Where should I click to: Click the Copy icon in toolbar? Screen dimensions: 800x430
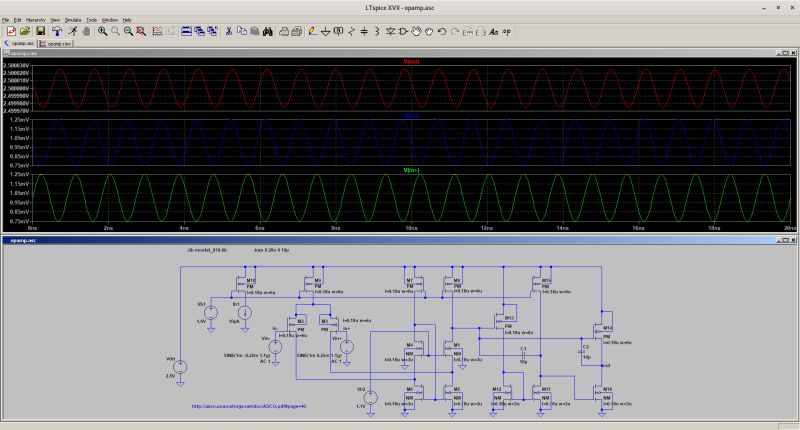pos(242,32)
